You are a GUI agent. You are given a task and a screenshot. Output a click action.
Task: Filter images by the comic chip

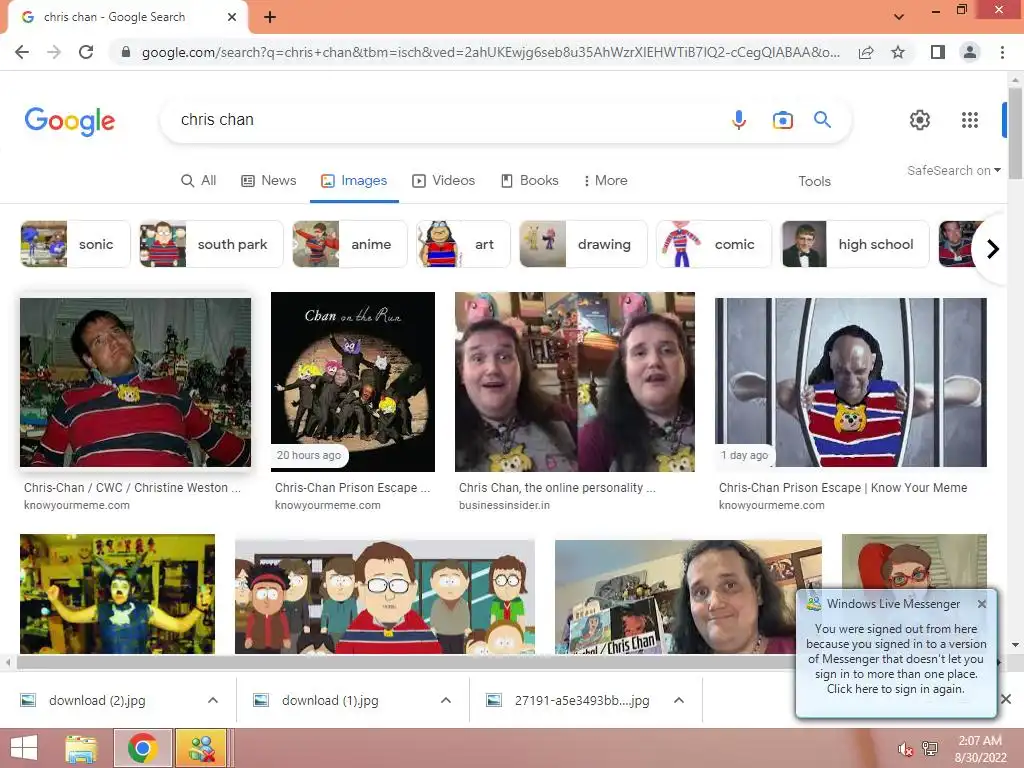pyautogui.click(x=714, y=244)
